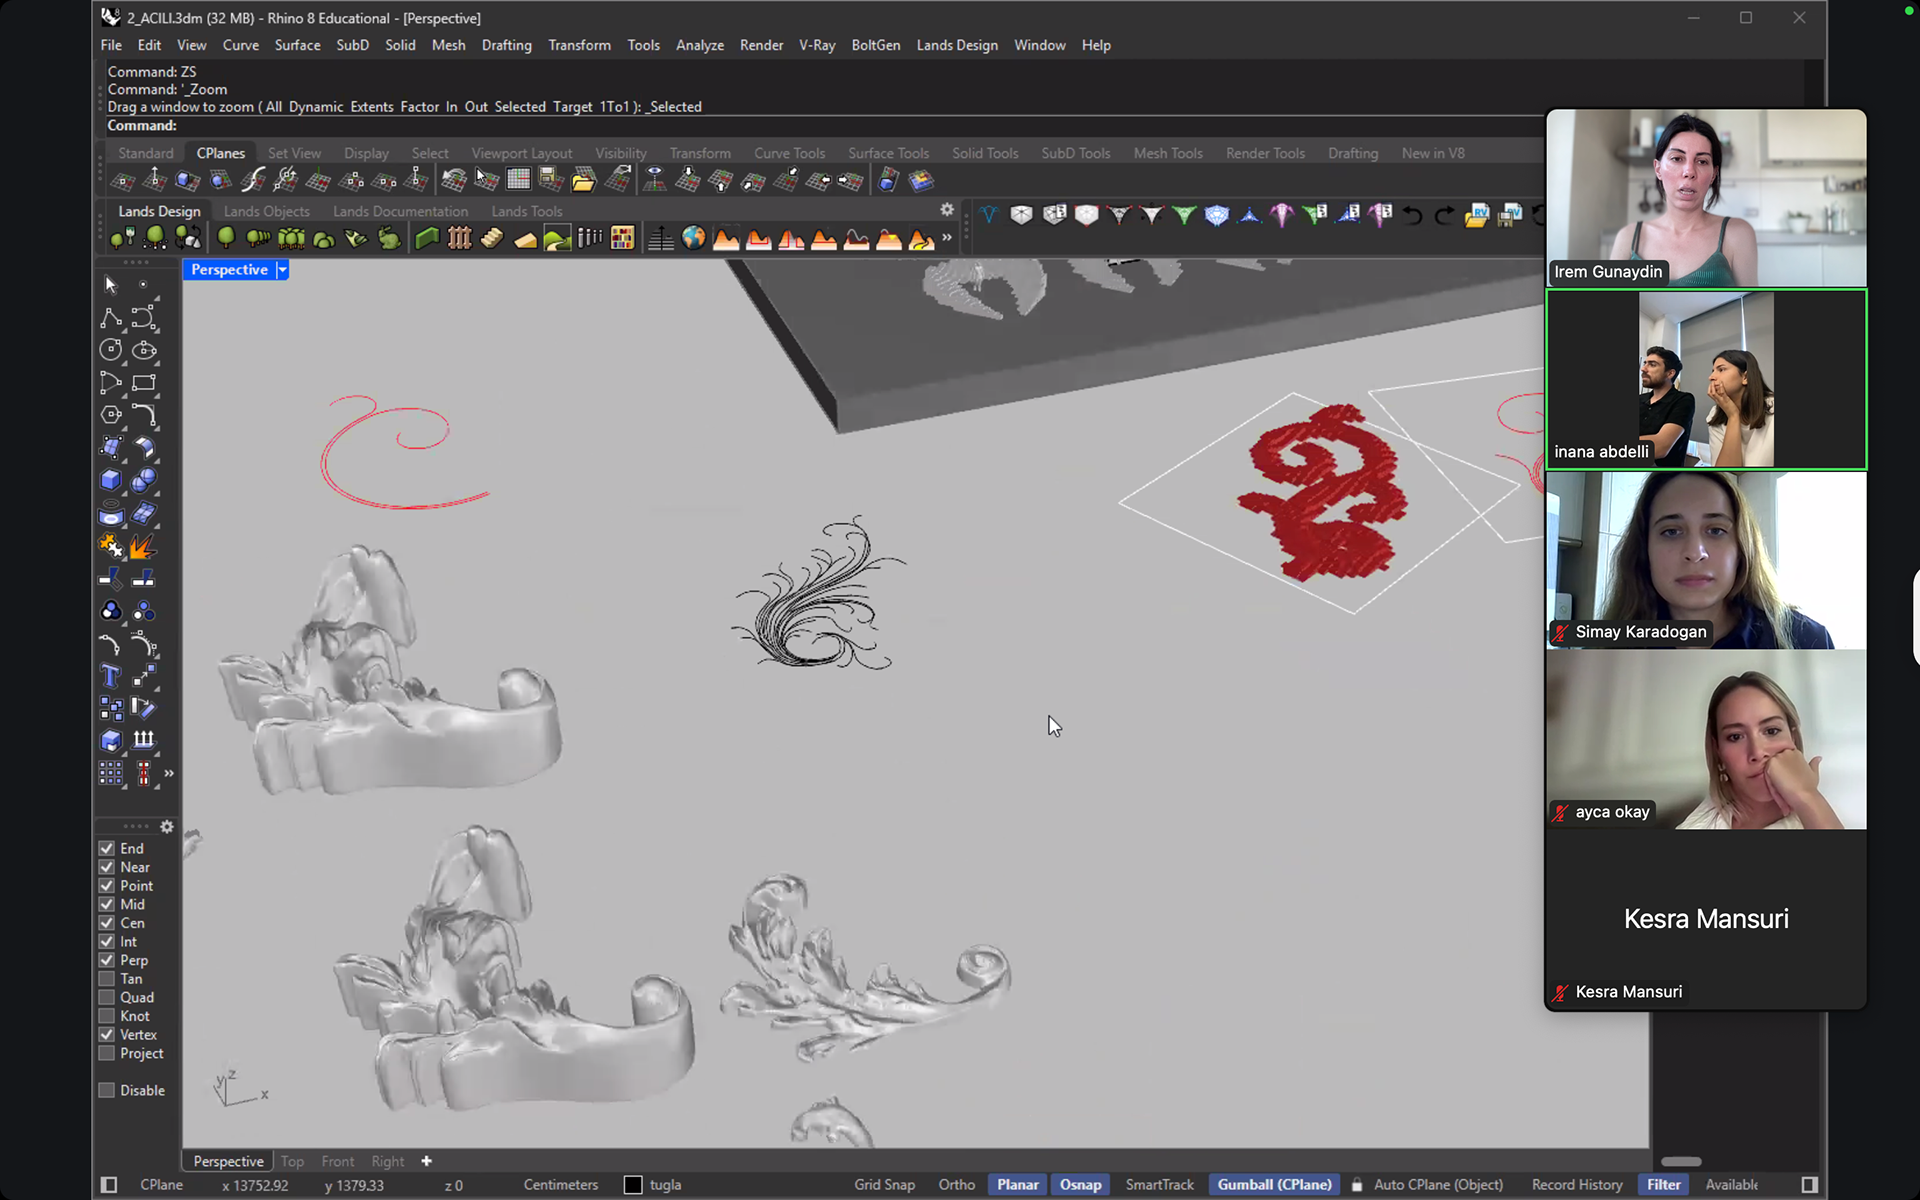
Task: Click the Save CPlane floppy icon
Action: pos(551,181)
